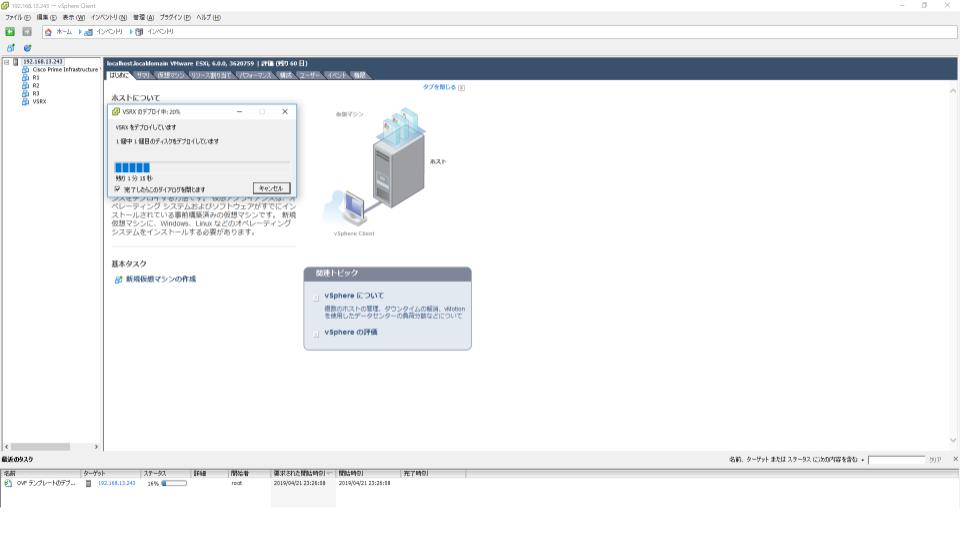Click the green back navigation arrow
Screen dimensions: 960x540
point(10,31)
